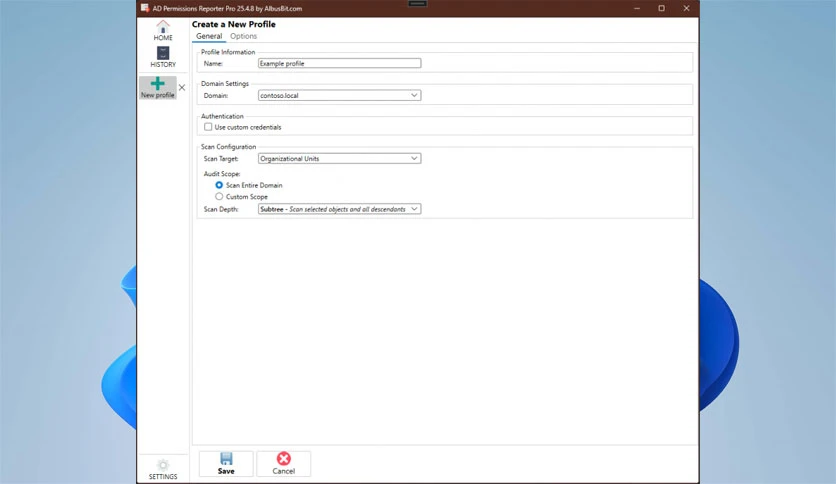Click the Create a New Profile heading

(234, 24)
